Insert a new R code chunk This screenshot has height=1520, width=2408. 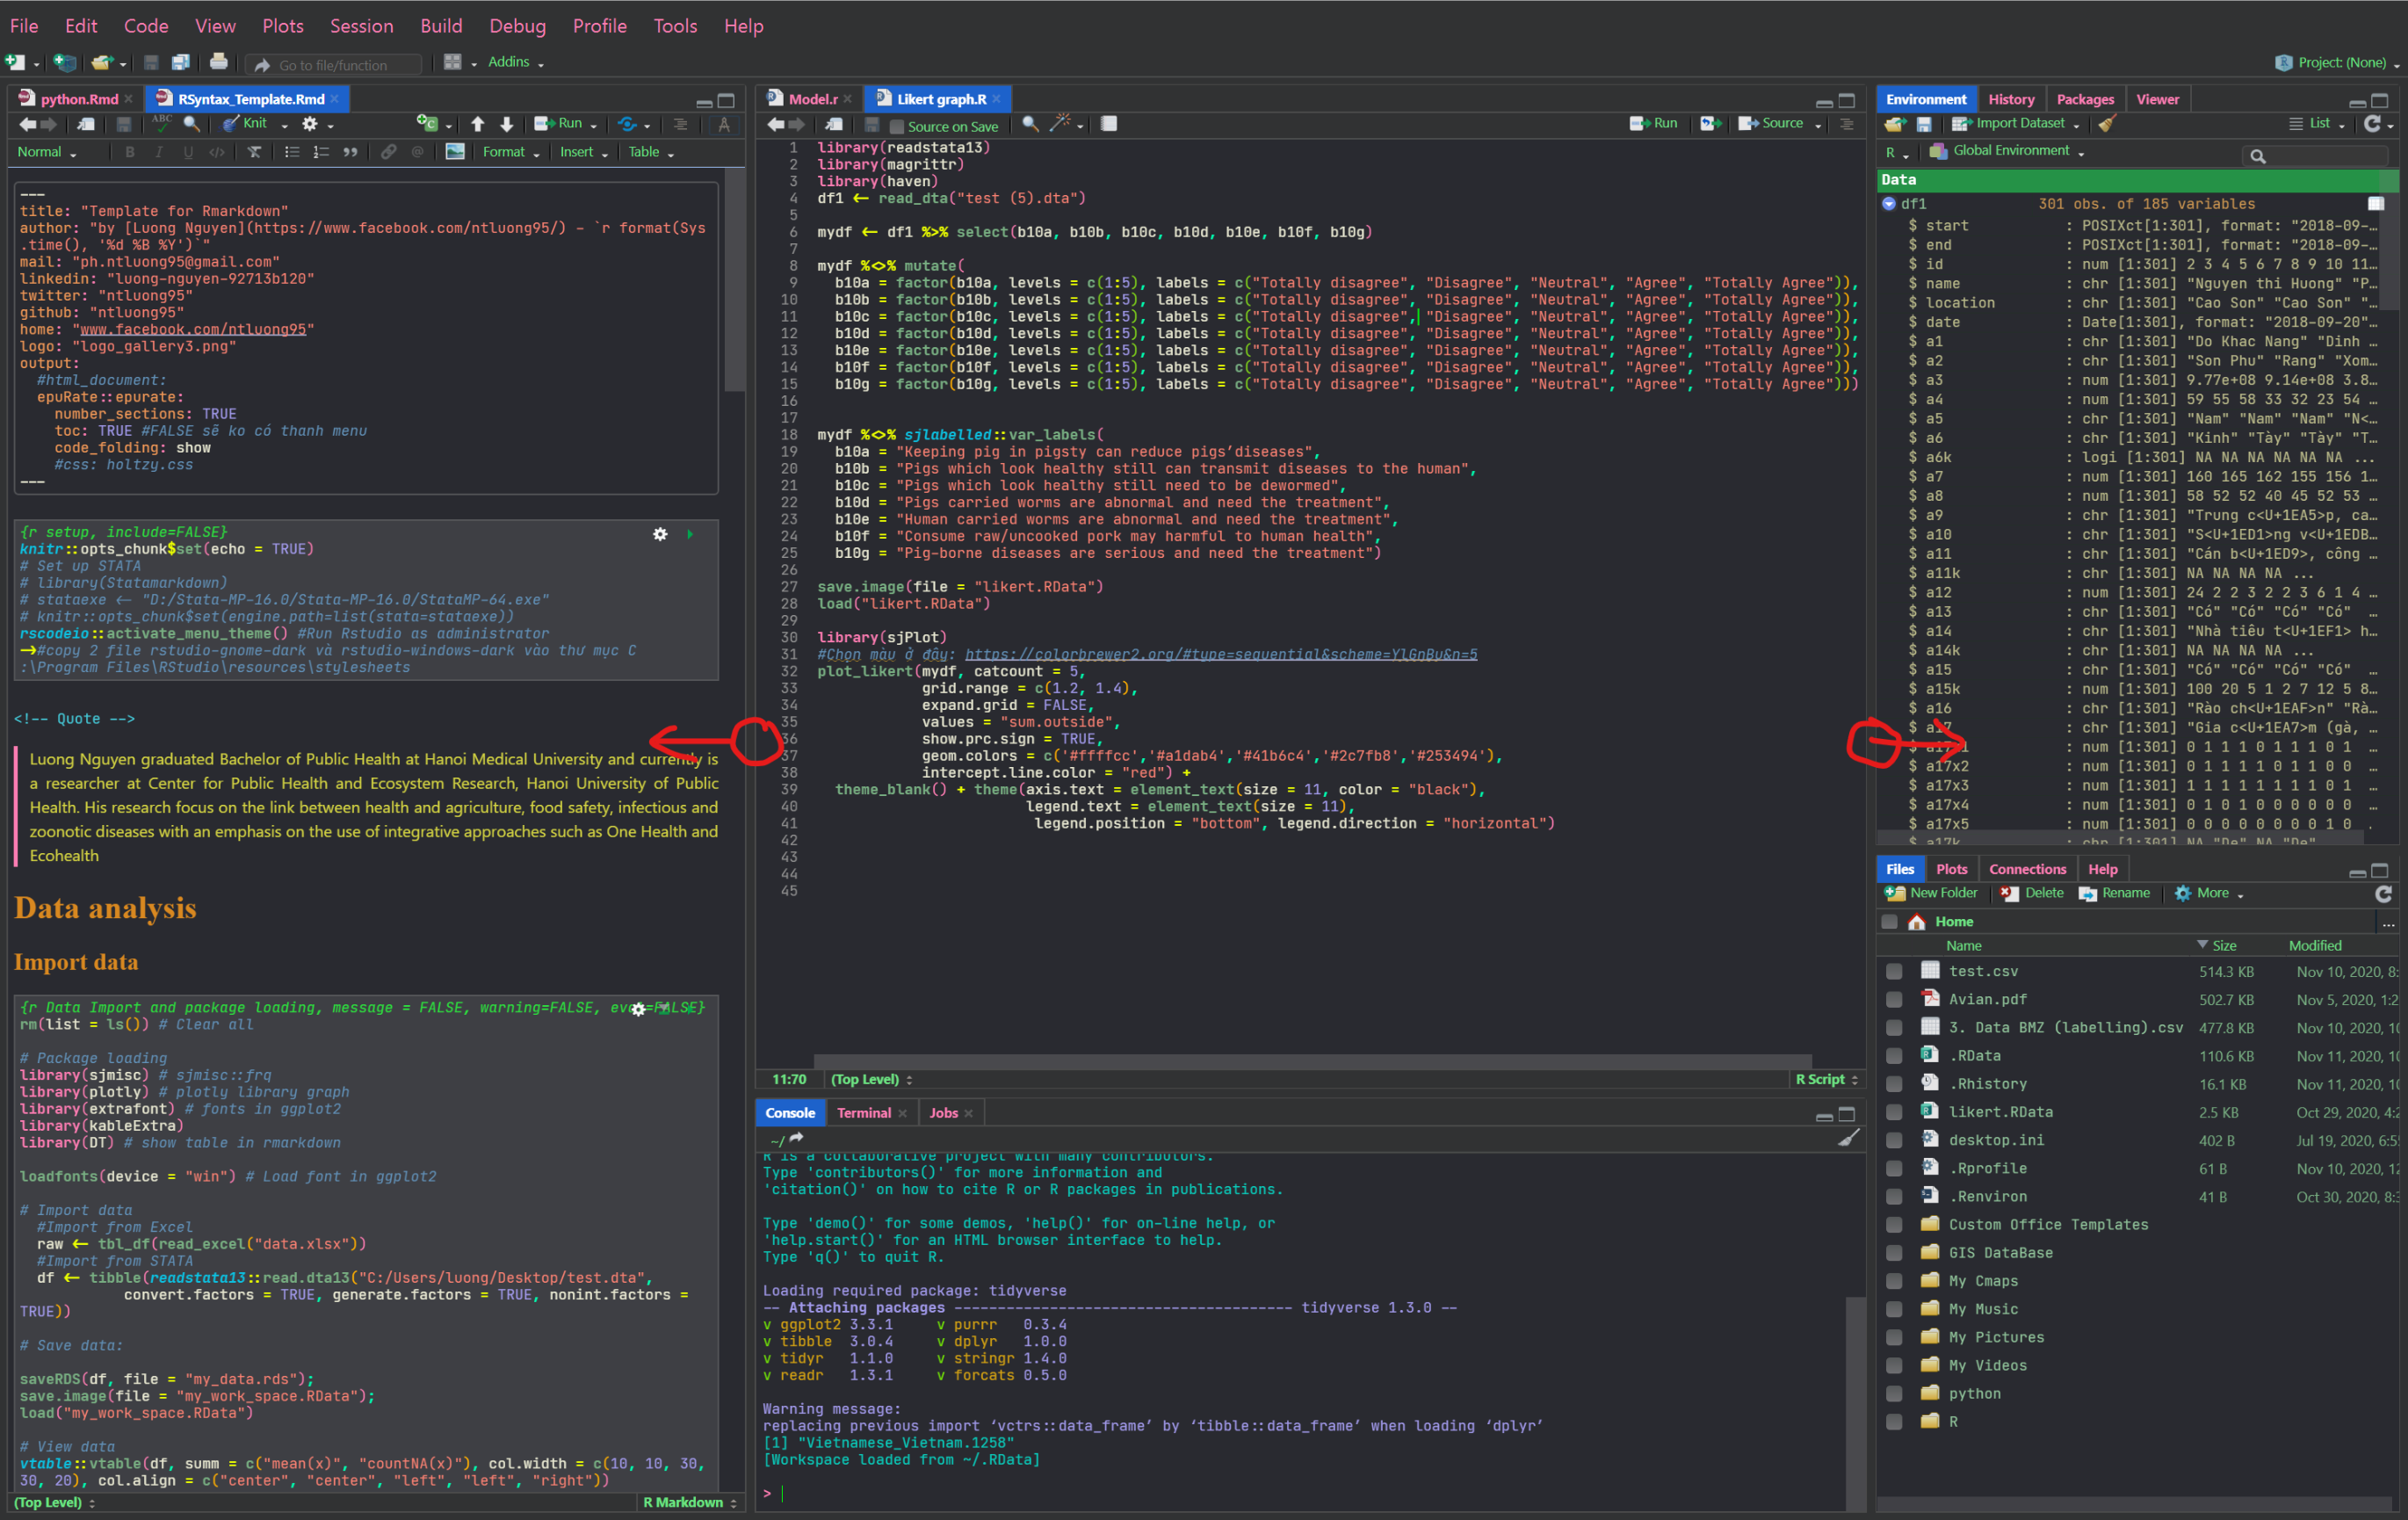428,123
